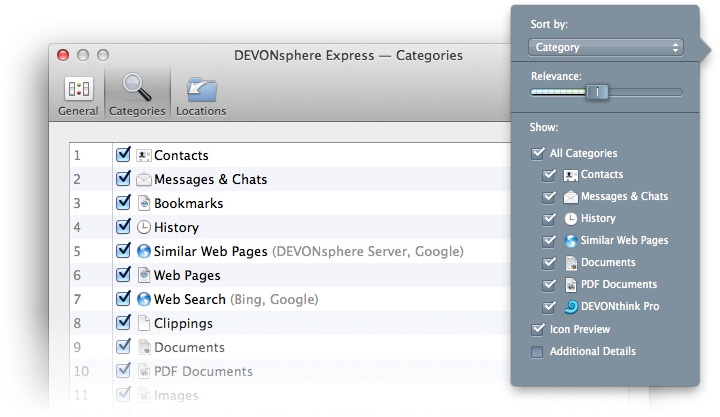
Task: Open the General preferences pane
Action: point(78,94)
